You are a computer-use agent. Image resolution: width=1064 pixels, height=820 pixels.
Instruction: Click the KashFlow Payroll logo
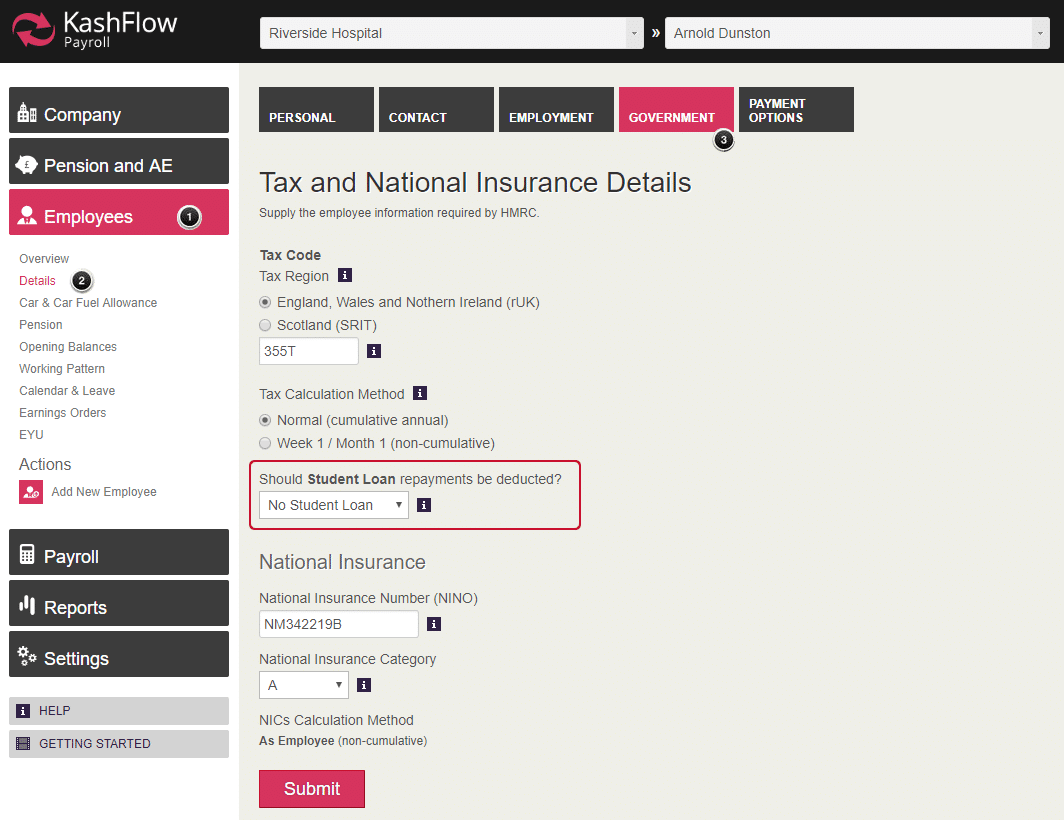[95, 30]
